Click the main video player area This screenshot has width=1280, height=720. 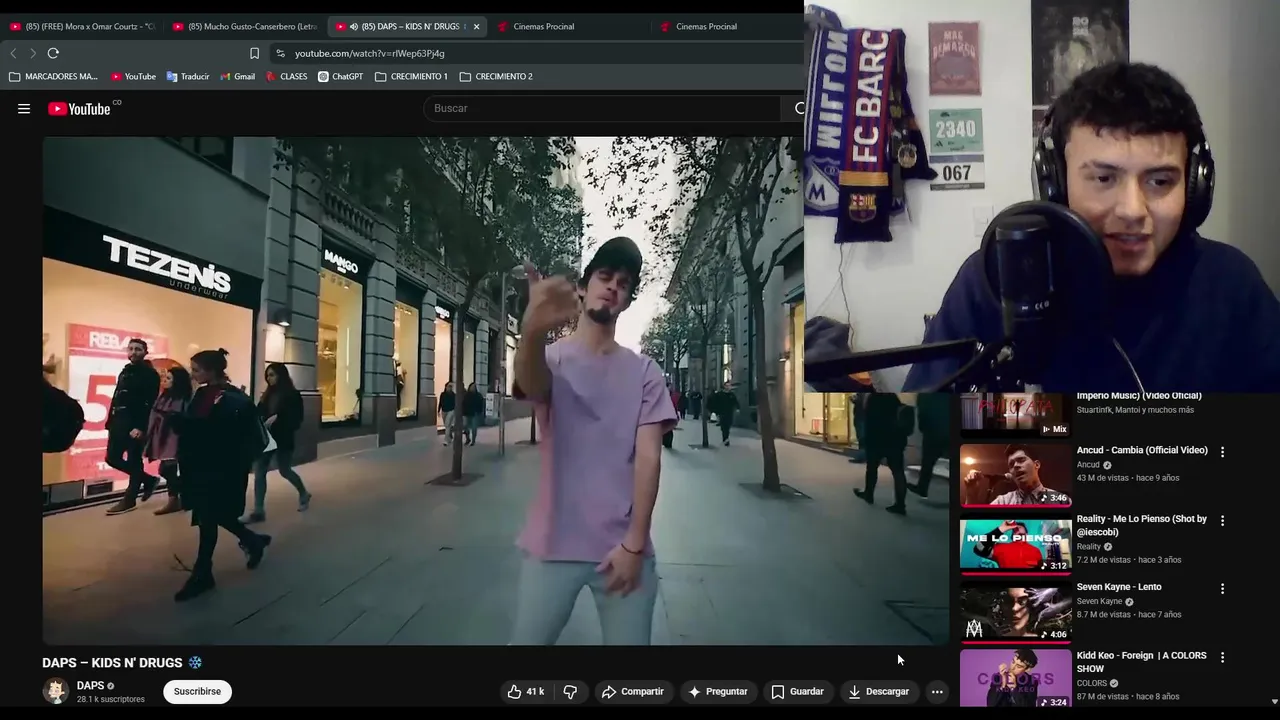pos(495,390)
